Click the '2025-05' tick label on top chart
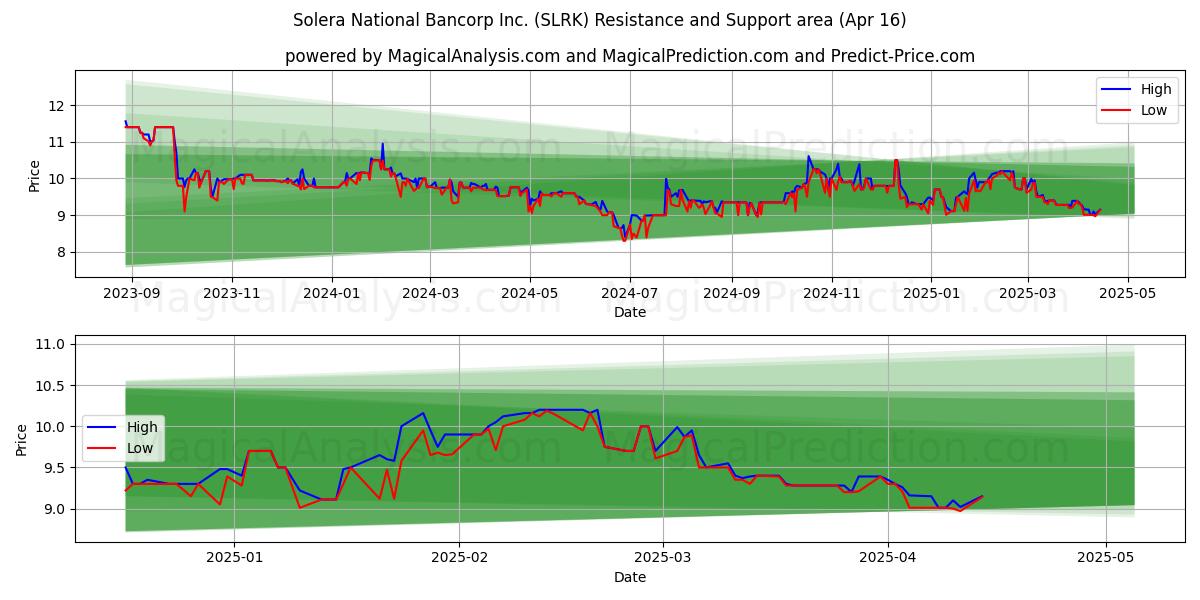This screenshot has height=600, width=1200. (x=1128, y=294)
